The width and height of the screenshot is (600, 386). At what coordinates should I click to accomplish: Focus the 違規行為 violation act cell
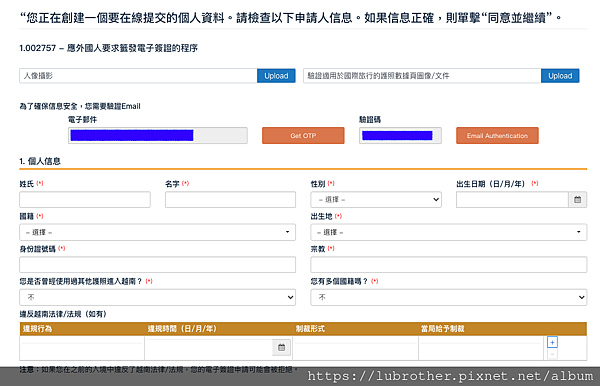82,348
